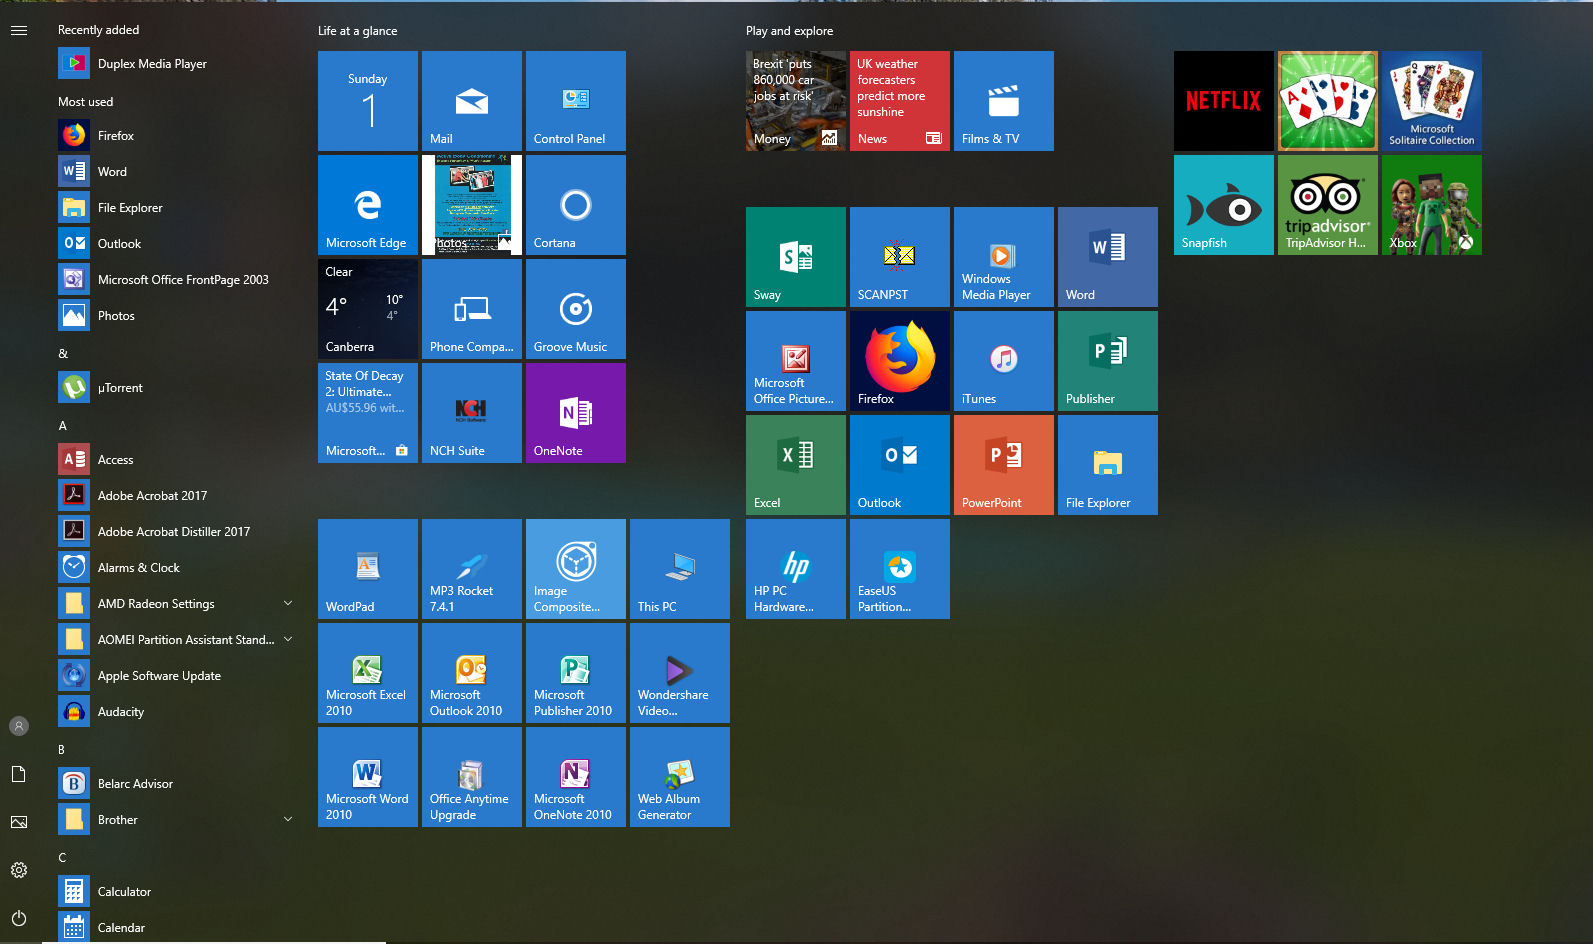Screen dimensions: 1593x944
Task: Open the Image Composite Editor tile
Action: click(575, 569)
